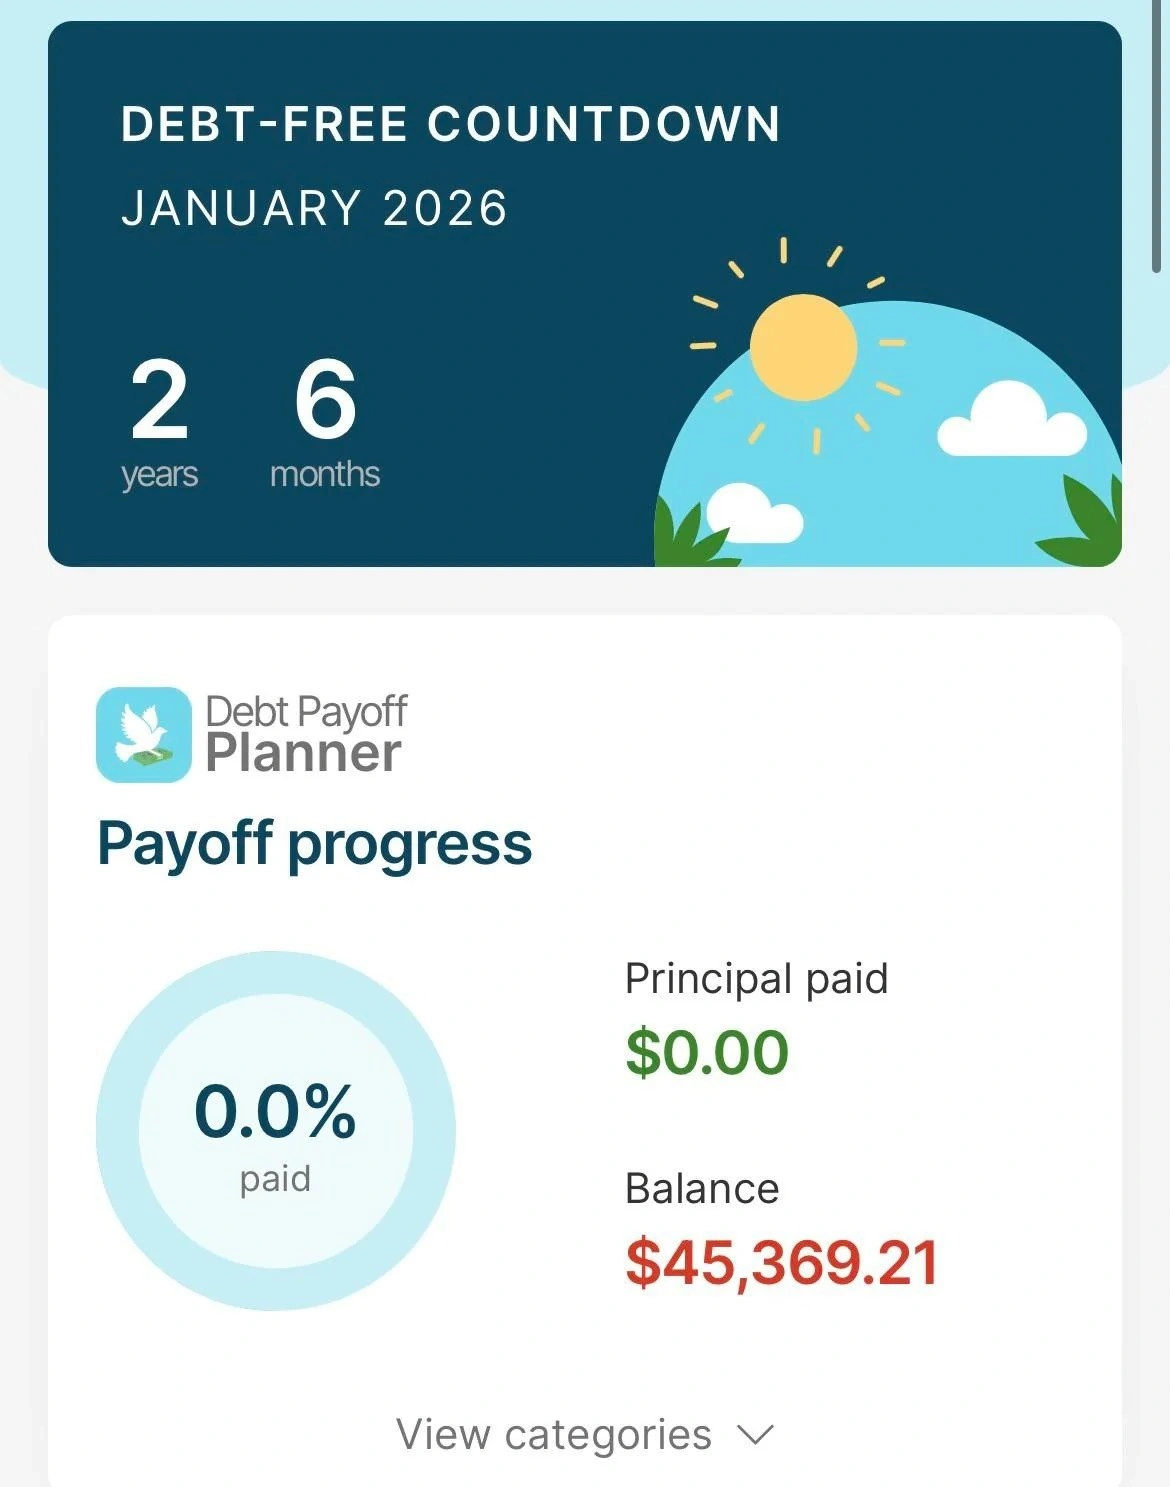Viewport: 1170px width, 1487px height.
Task: Open the View categories link
Action: pos(554,1435)
